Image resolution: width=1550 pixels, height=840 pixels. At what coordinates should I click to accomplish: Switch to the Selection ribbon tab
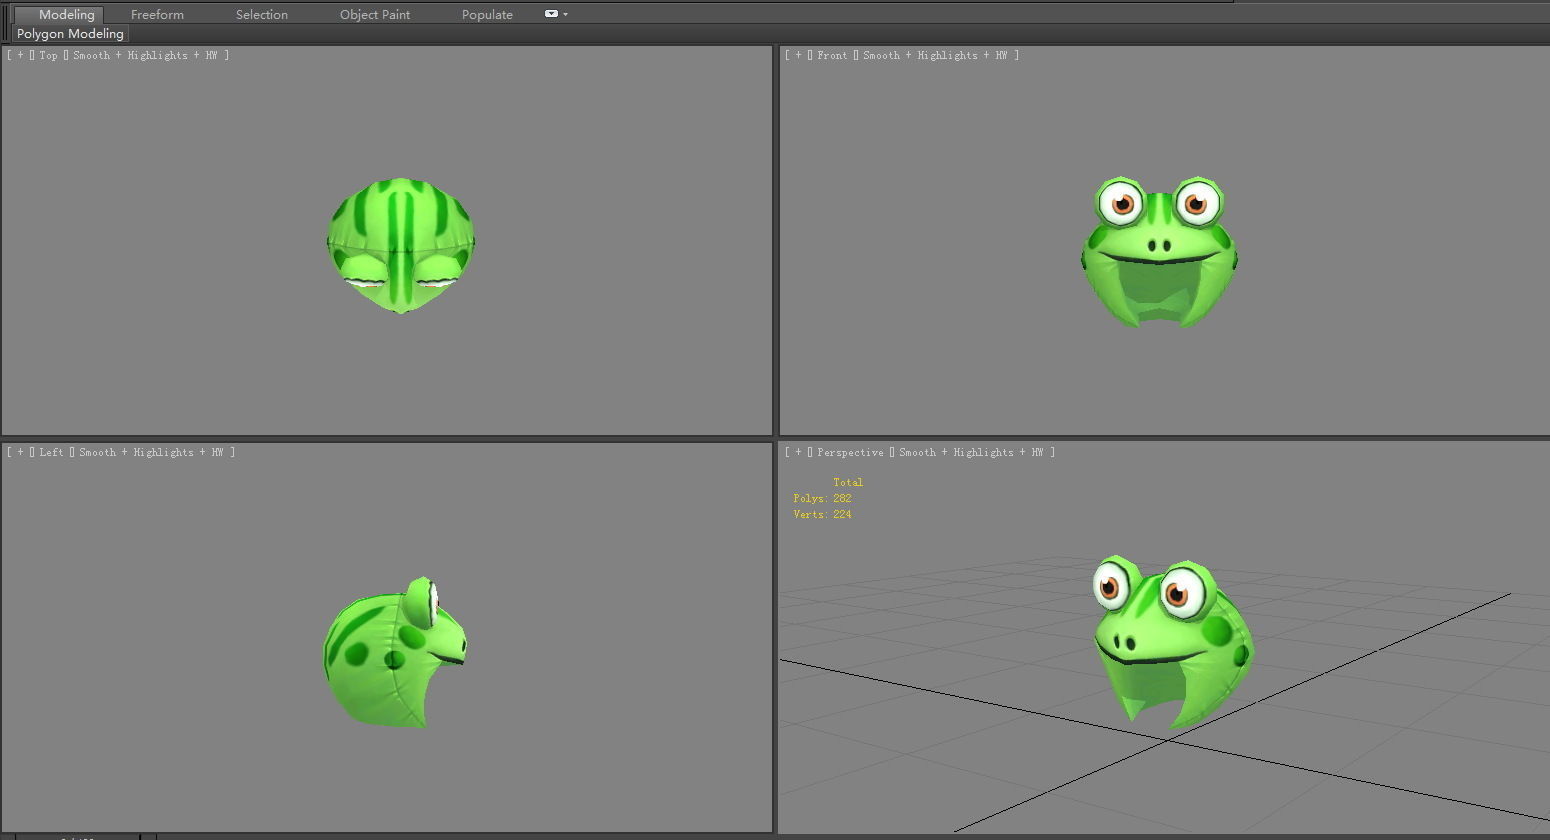pos(261,14)
